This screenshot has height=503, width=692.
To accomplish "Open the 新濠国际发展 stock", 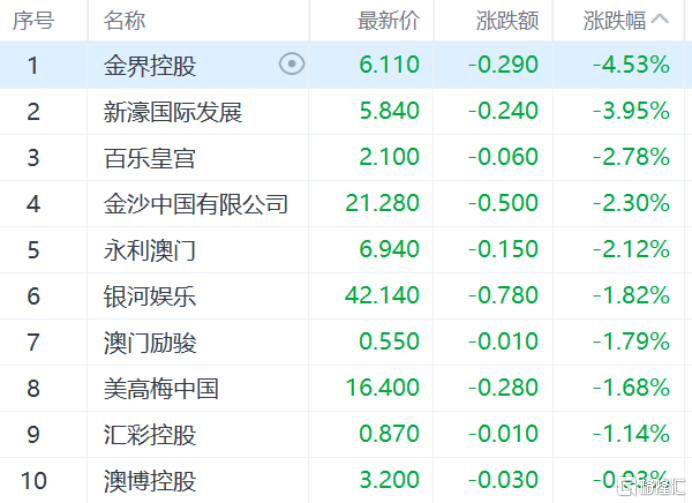I will click(173, 112).
